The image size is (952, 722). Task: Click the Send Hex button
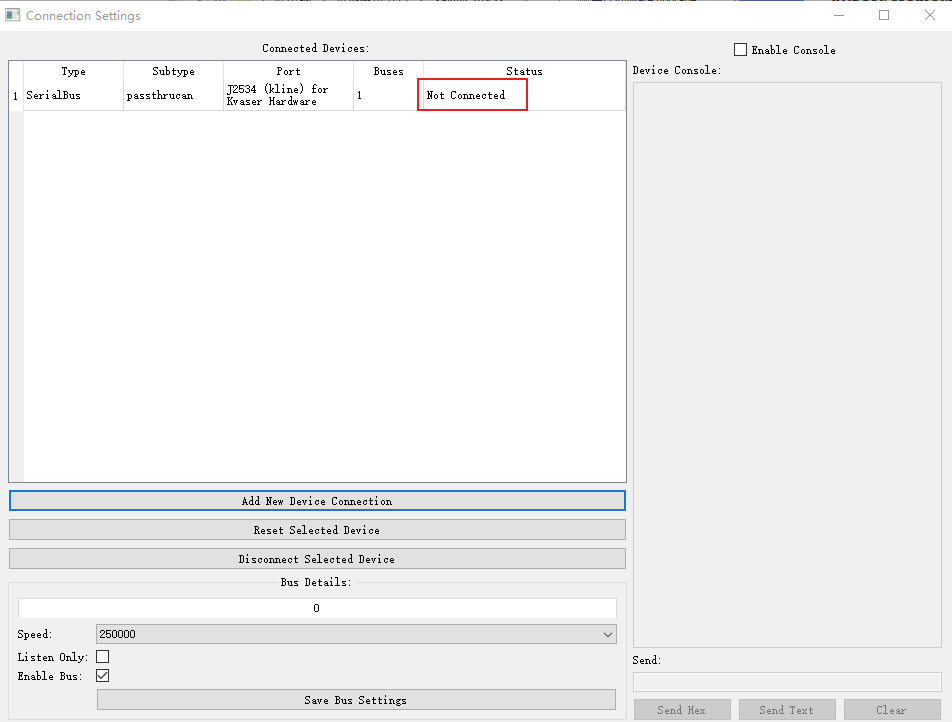(x=682, y=710)
